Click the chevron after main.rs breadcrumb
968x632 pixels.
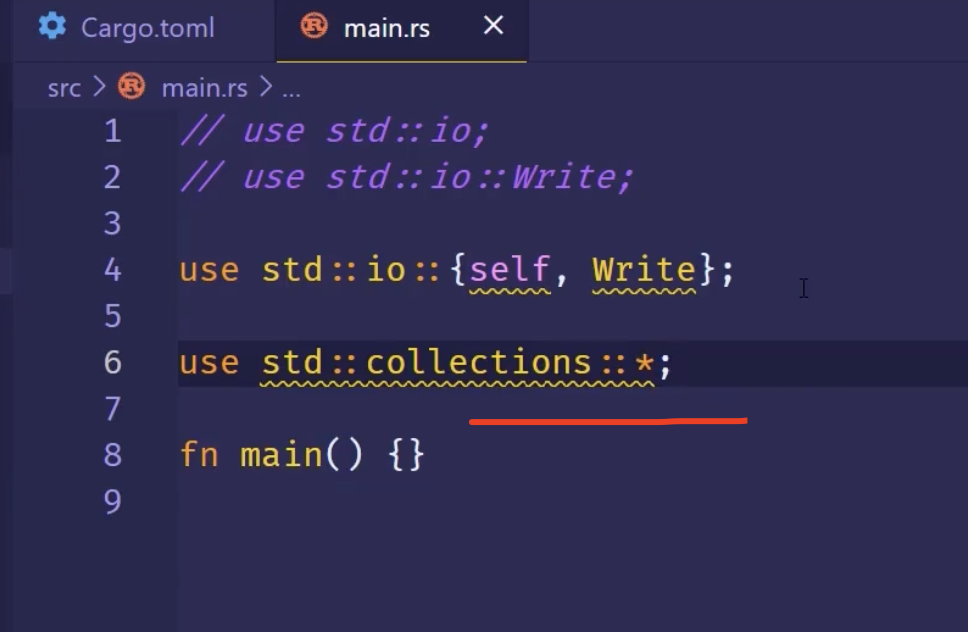click(265, 88)
